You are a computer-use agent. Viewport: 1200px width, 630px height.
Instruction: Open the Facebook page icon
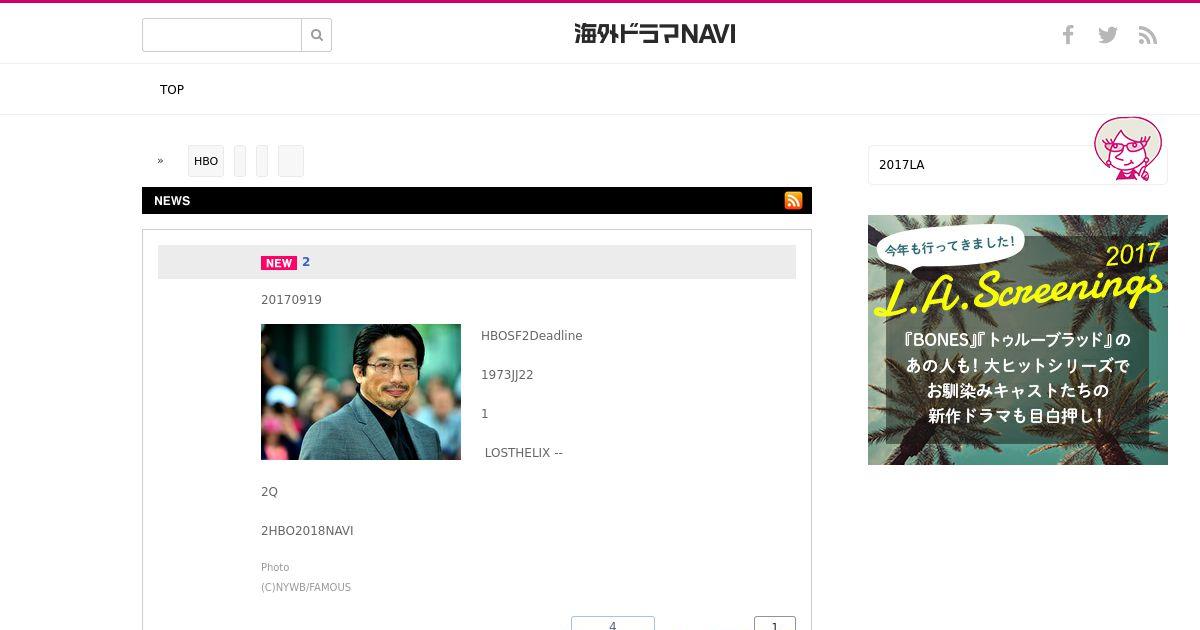click(x=1068, y=35)
